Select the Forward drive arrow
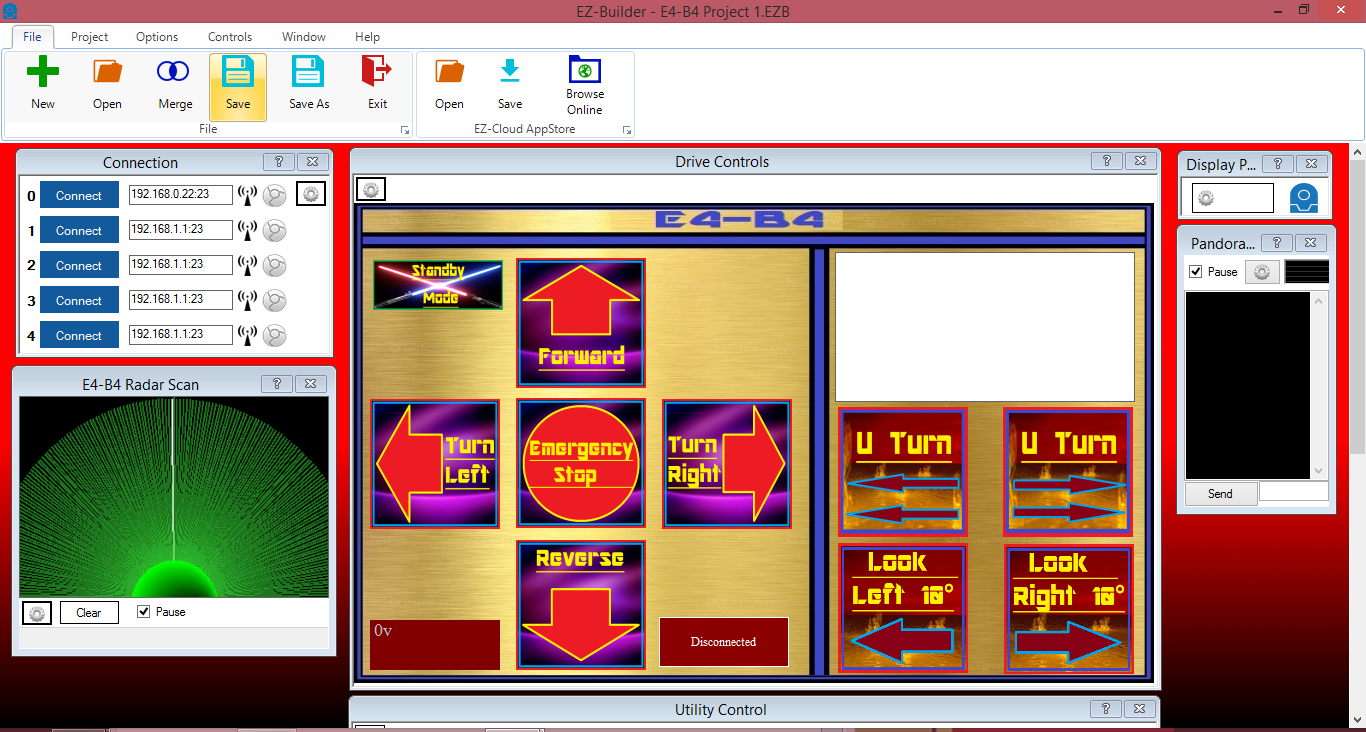1366x732 pixels. pyautogui.click(x=580, y=322)
